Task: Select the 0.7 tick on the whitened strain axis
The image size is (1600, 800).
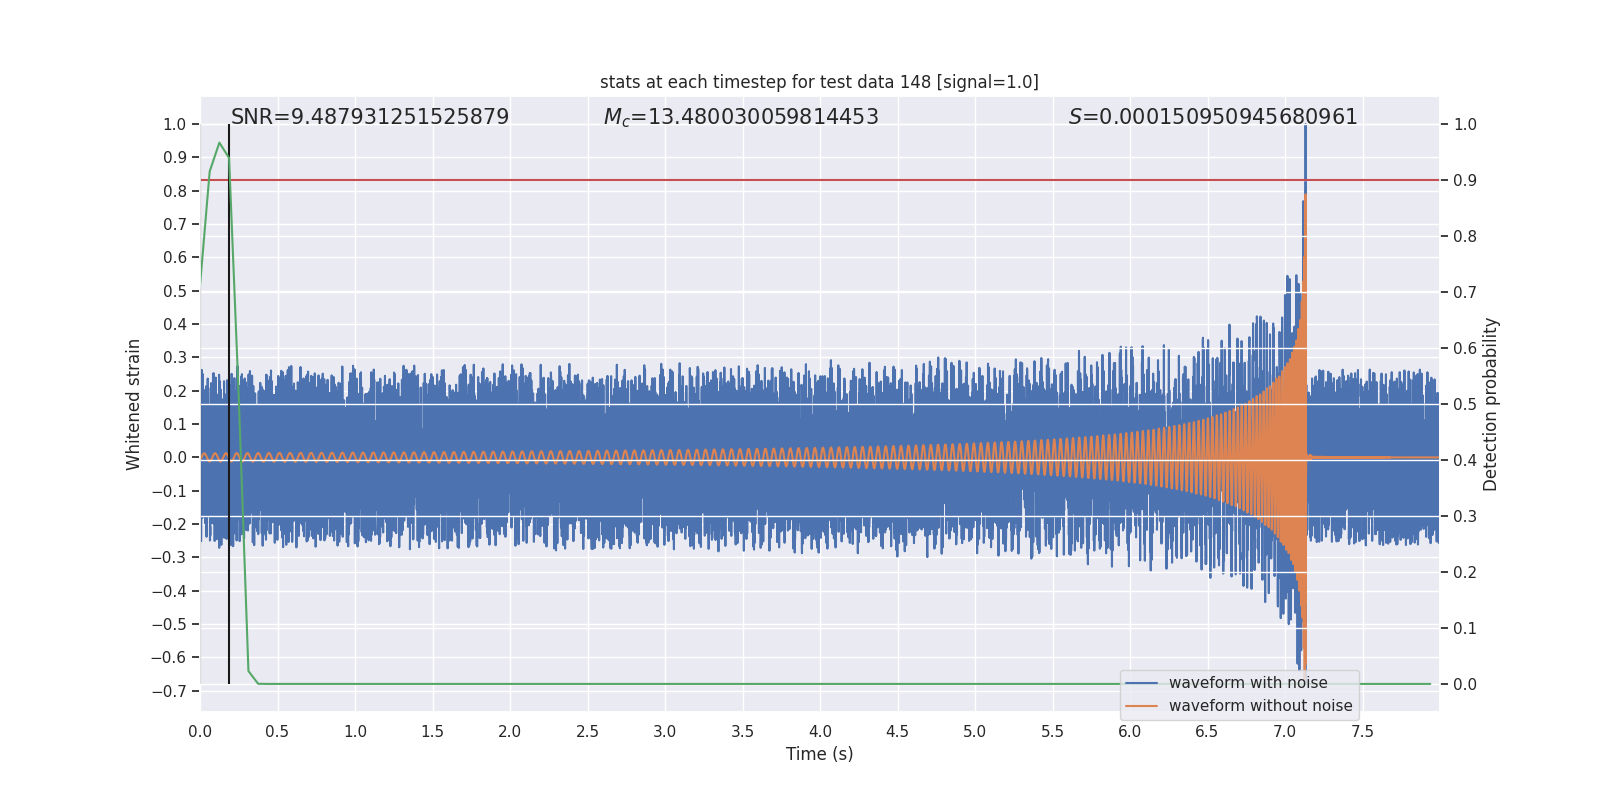Action: pyautogui.click(x=175, y=224)
